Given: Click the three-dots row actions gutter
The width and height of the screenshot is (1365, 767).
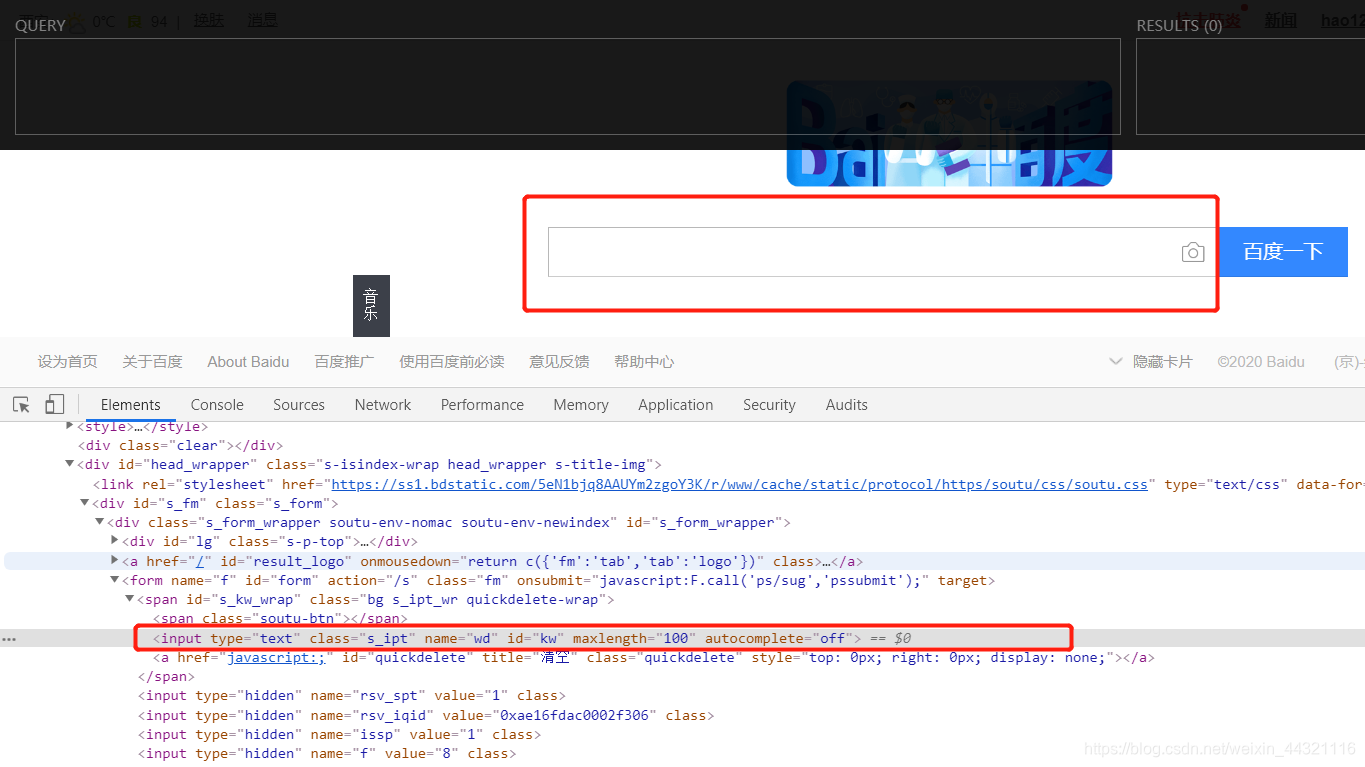Looking at the screenshot, I should (x=9, y=638).
